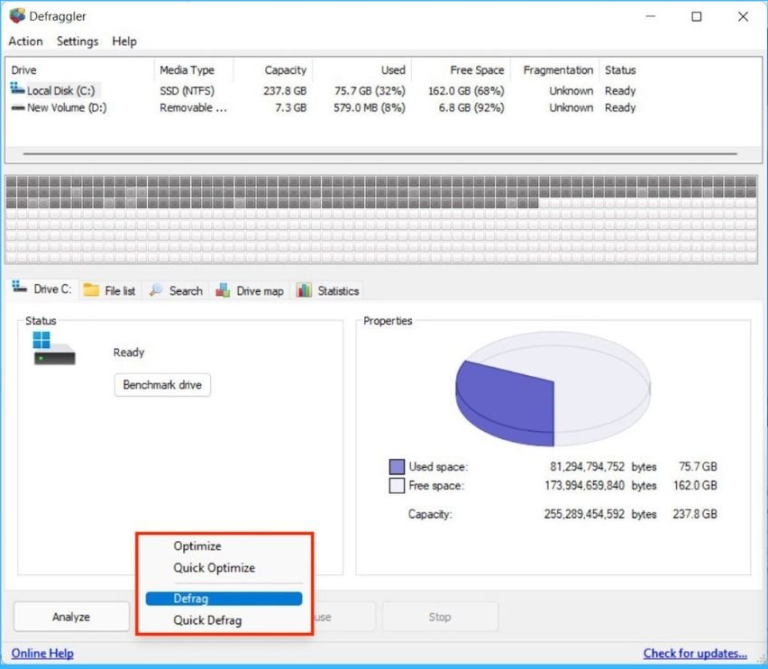Click the large Windows drive status icon
Viewport: 768px width, 669px height.
click(x=52, y=349)
